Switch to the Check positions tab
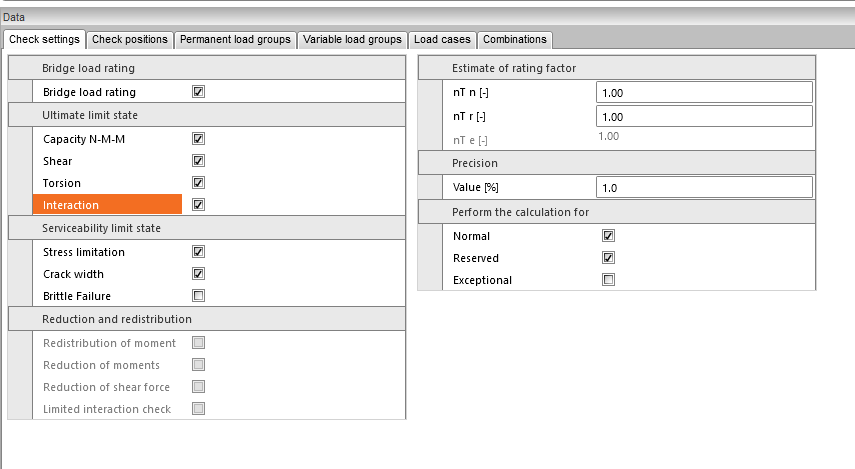Viewport: 855px width, 469px height. pos(129,40)
